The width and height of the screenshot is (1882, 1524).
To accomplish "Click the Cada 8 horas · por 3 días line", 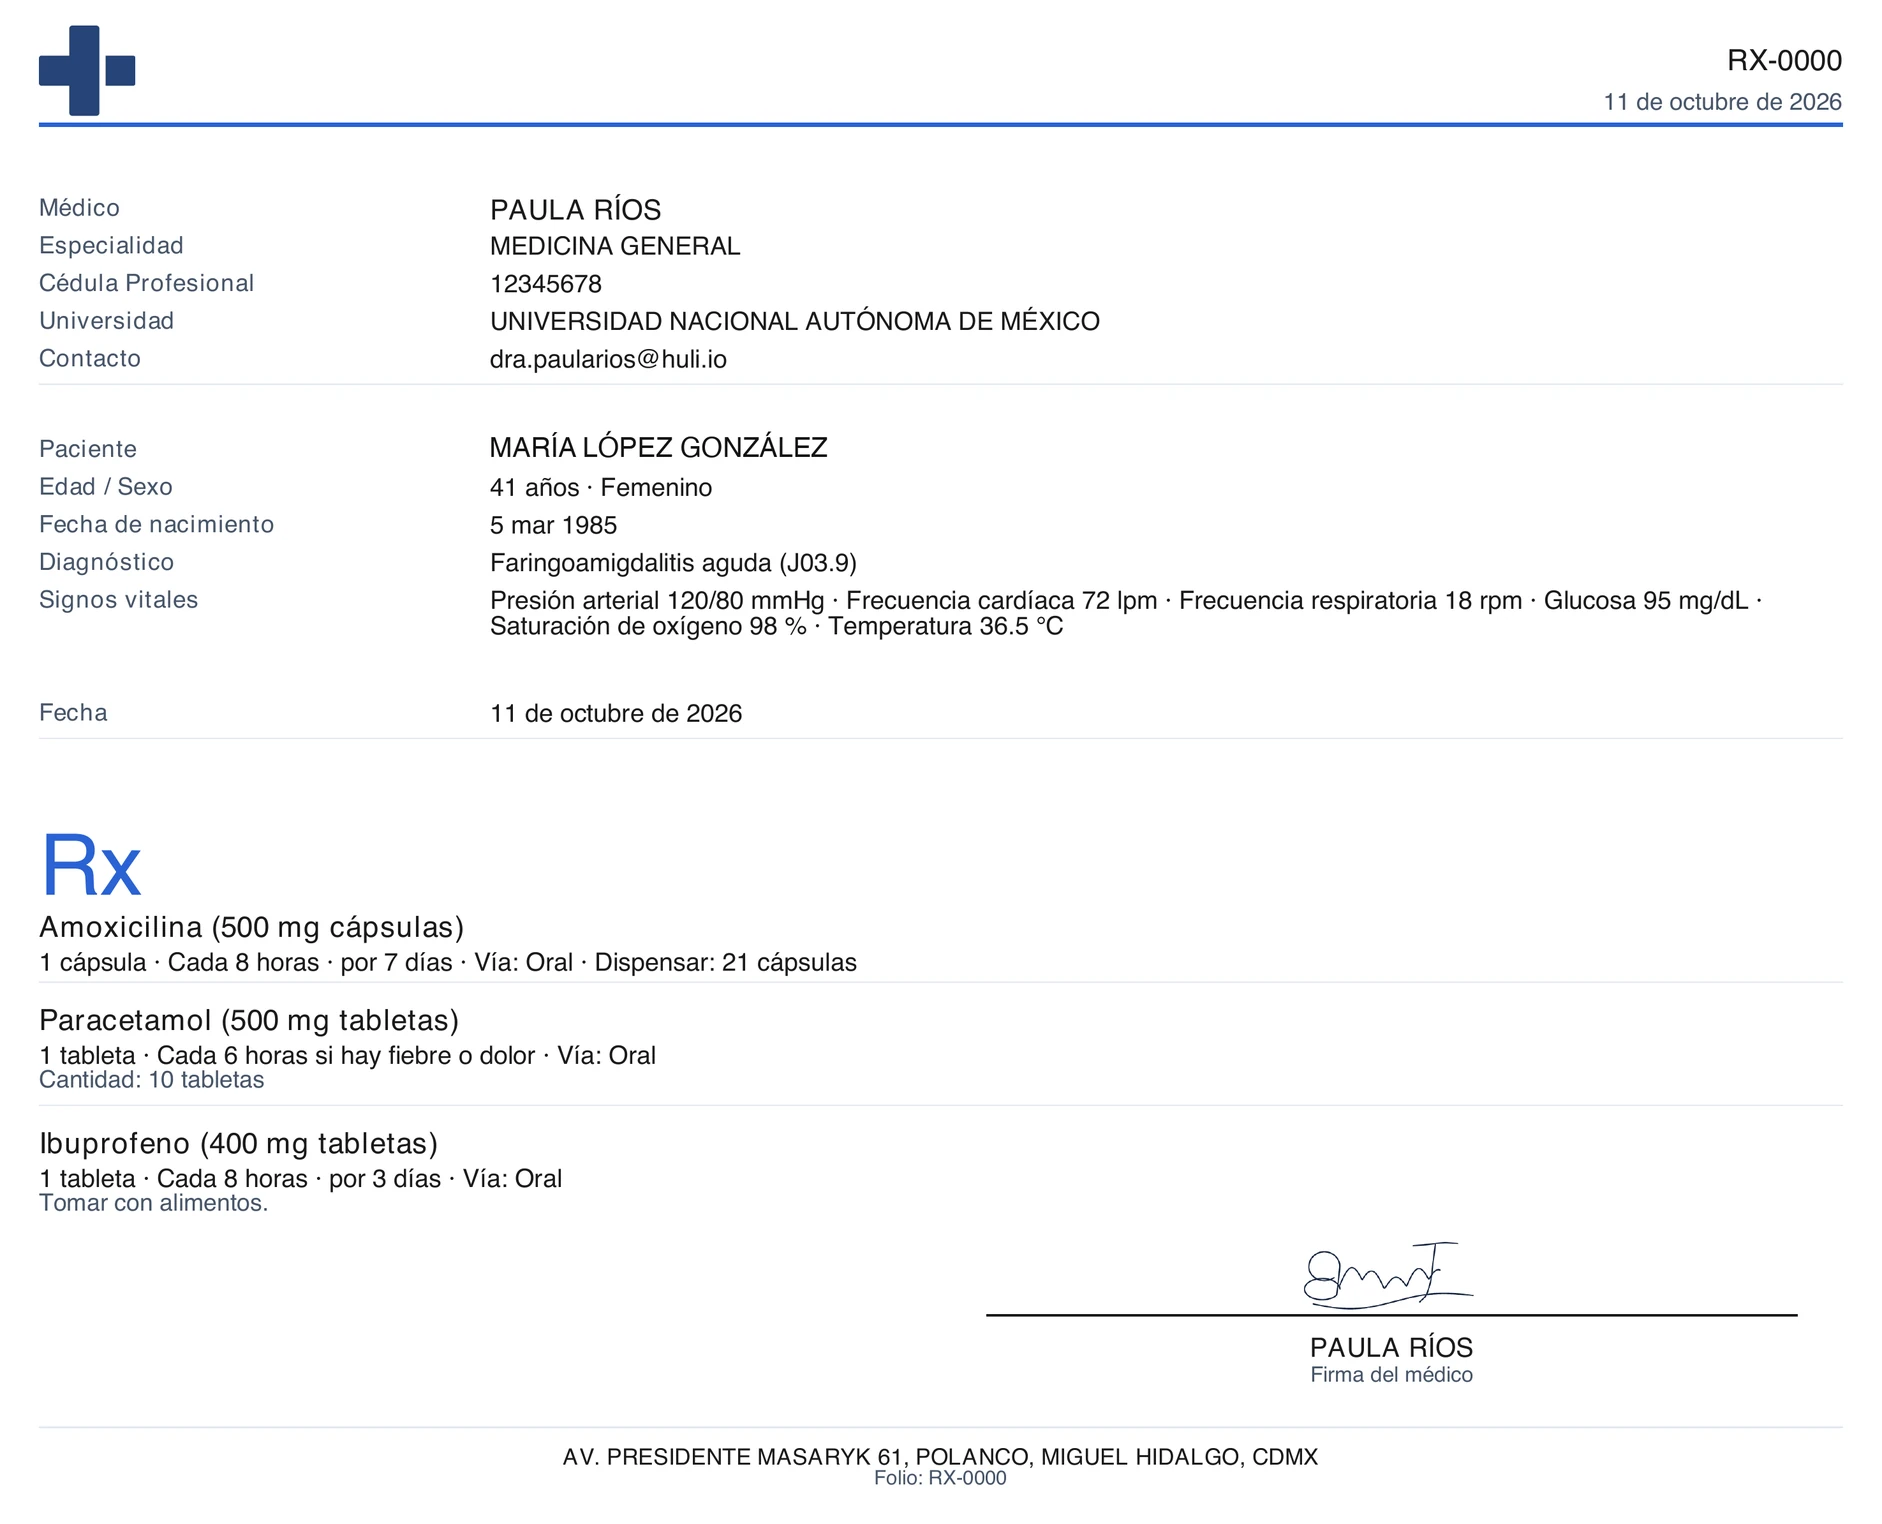I will click(x=301, y=1179).
